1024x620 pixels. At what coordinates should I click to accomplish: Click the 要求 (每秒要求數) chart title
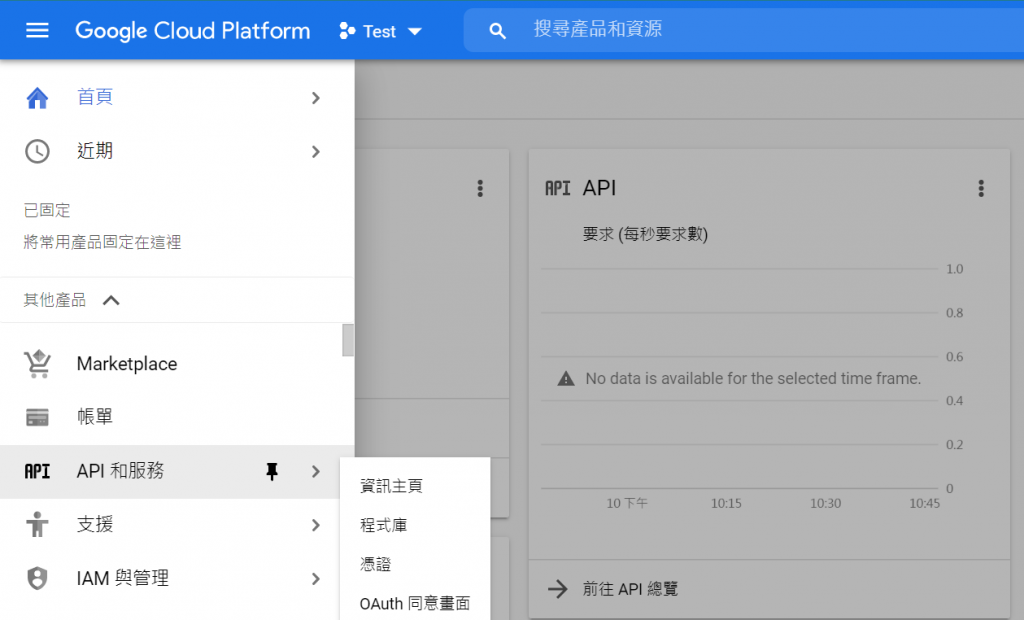coord(645,234)
